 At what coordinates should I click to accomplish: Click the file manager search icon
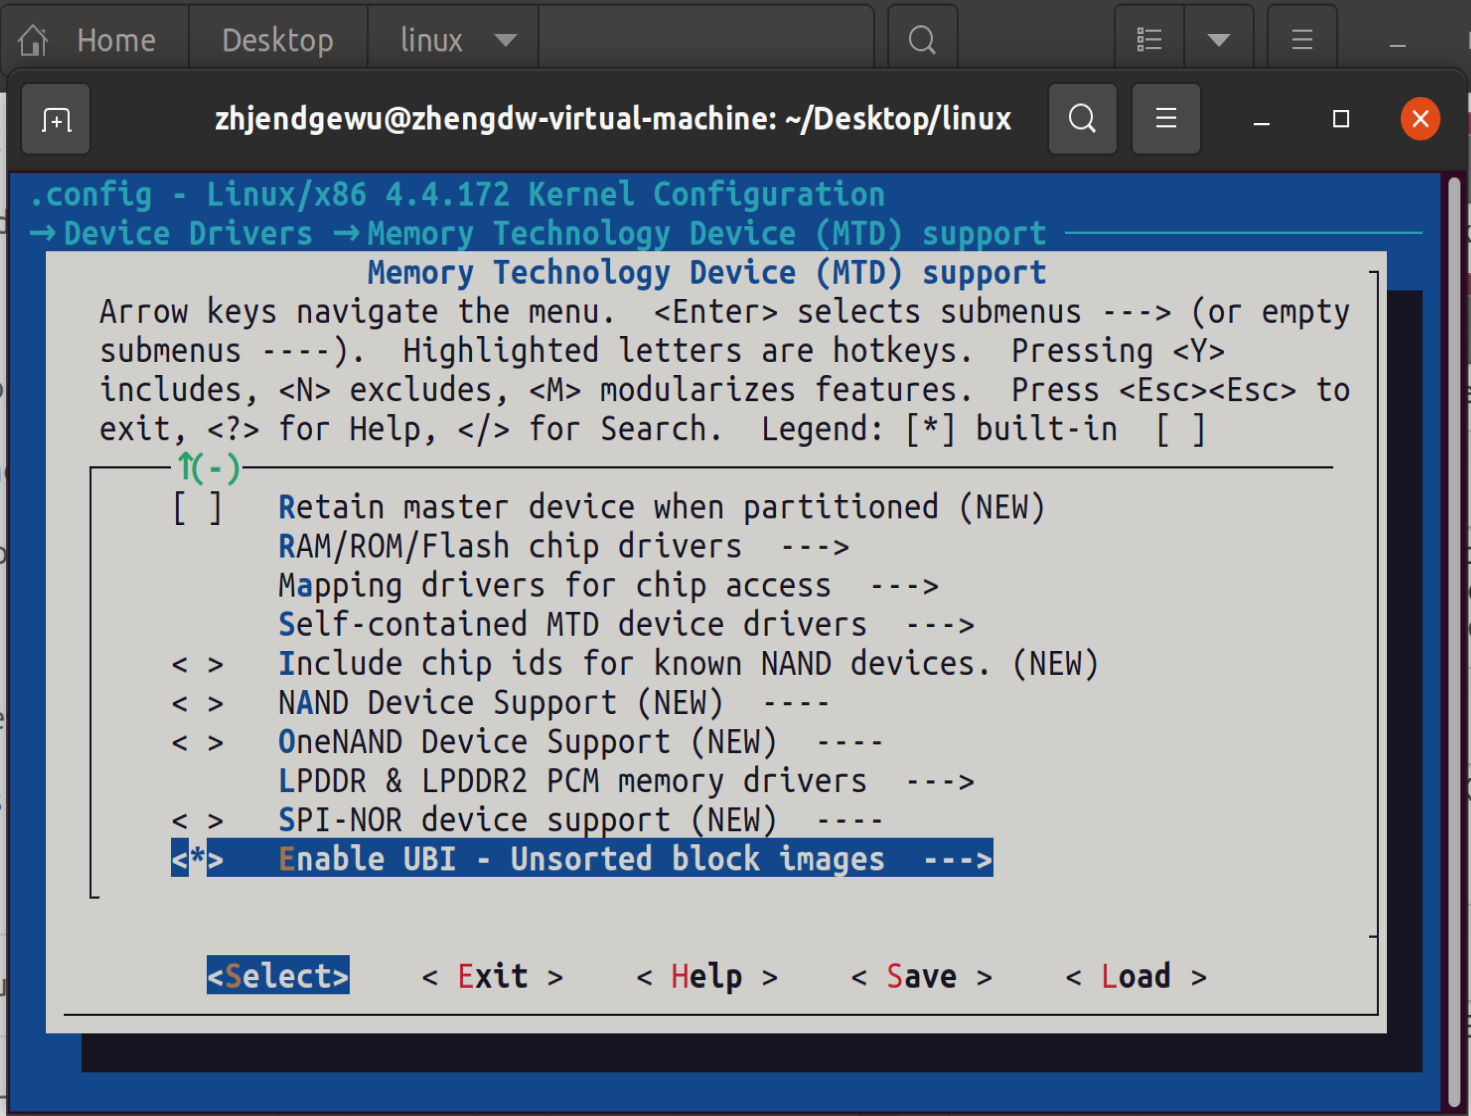tap(922, 40)
